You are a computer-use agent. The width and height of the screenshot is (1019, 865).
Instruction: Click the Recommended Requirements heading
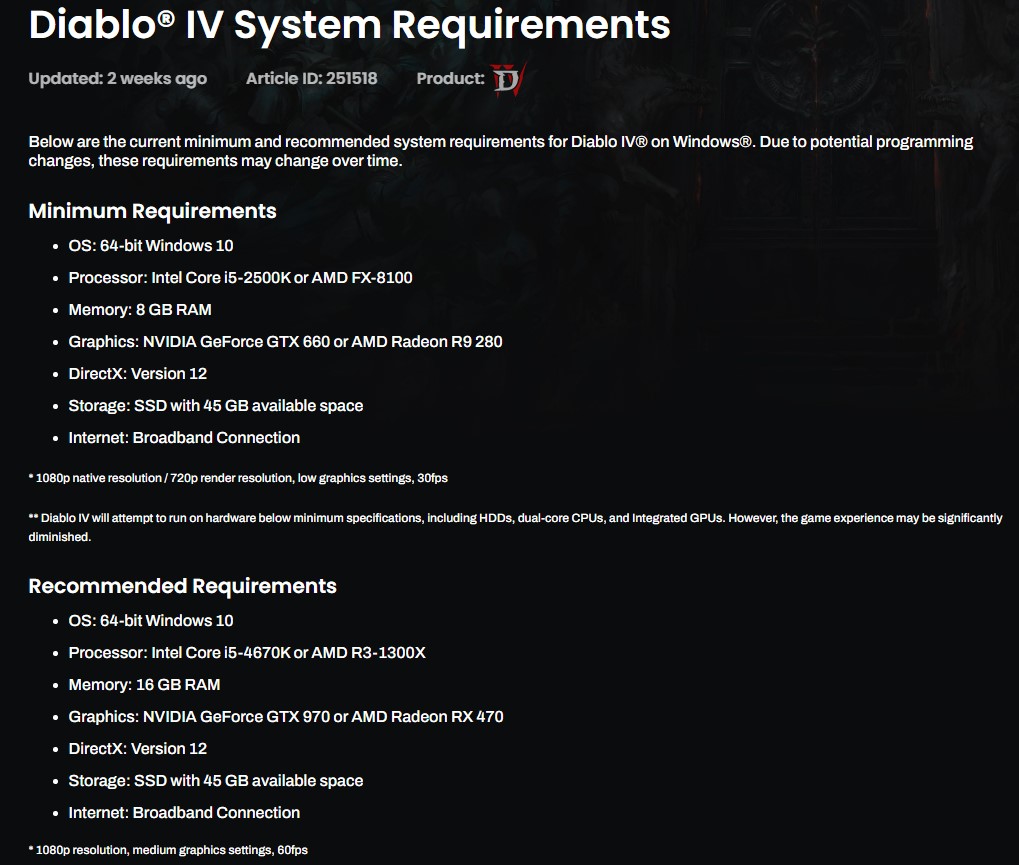coord(183,586)
